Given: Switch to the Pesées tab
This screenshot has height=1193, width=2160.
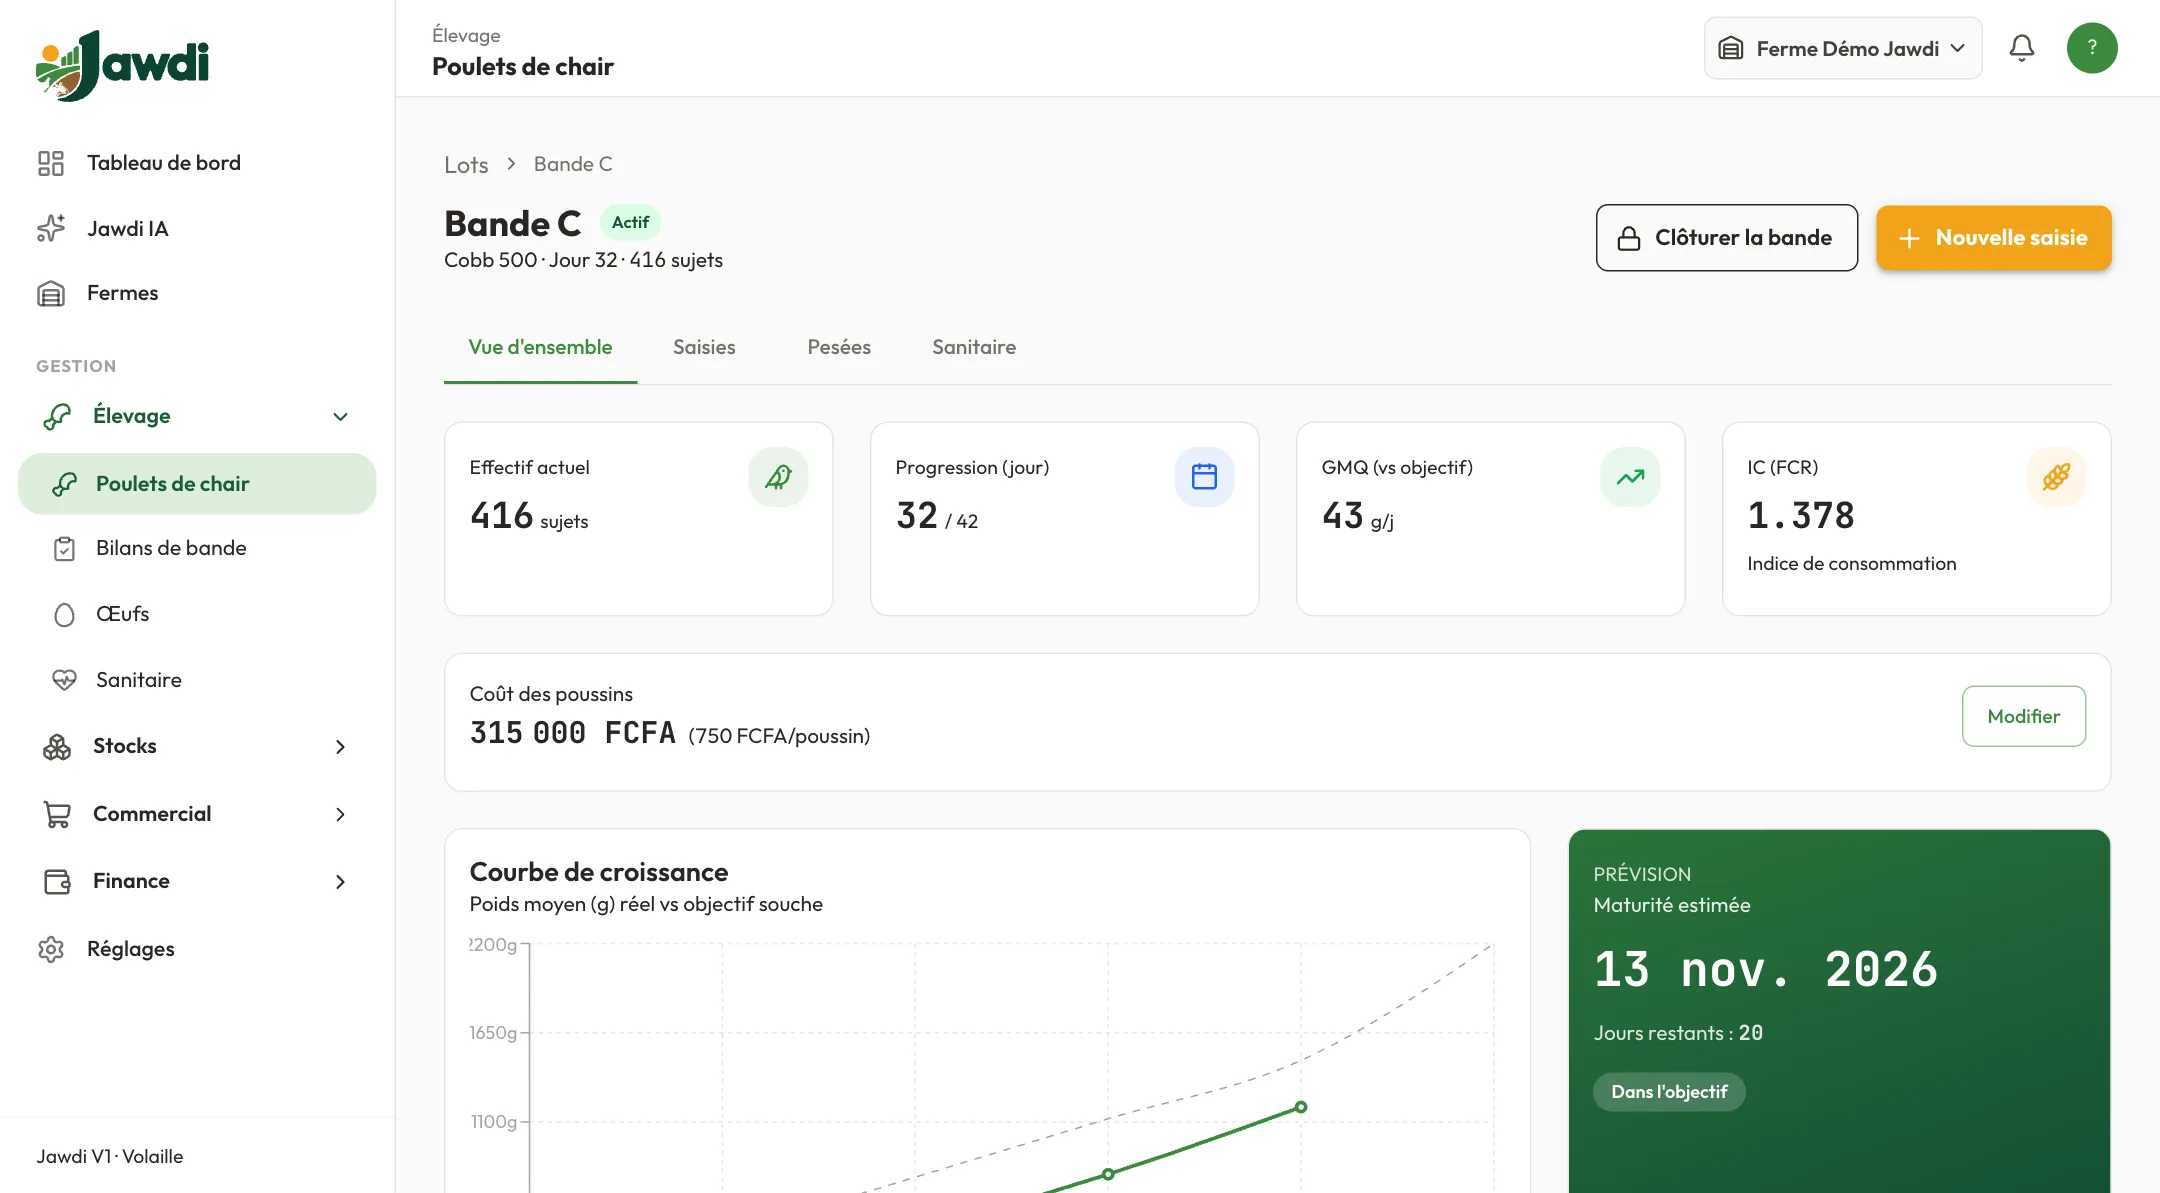Looking at the screenshot, I should pyautogui.click(x=839, y=347).
